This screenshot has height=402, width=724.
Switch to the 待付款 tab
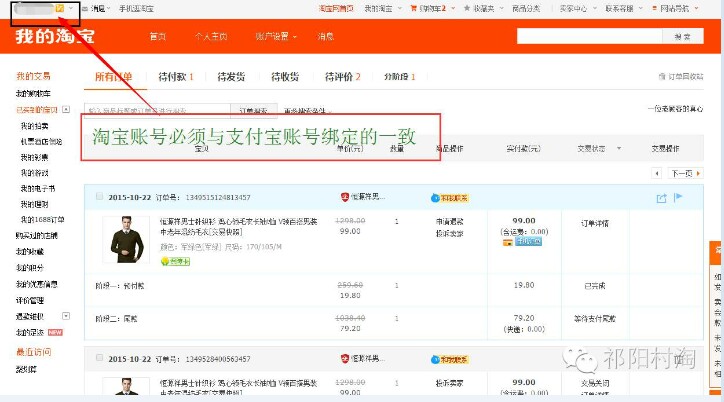[175, 77]
